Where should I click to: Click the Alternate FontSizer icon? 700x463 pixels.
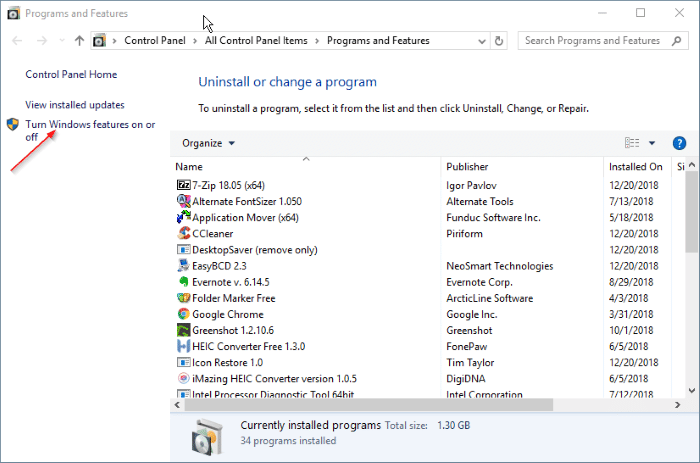[183, 201]
